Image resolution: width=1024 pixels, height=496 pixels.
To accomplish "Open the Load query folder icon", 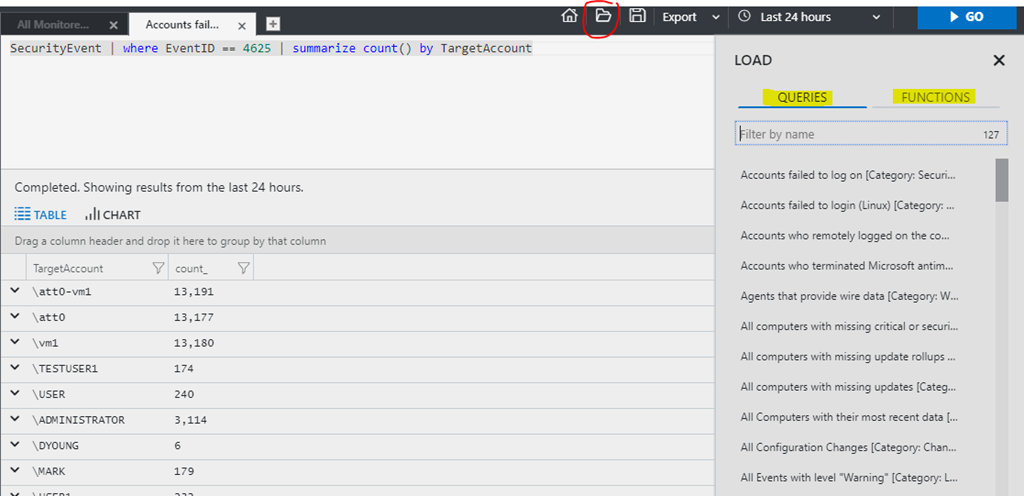I will pyautogui.click(x=603, y=16).
